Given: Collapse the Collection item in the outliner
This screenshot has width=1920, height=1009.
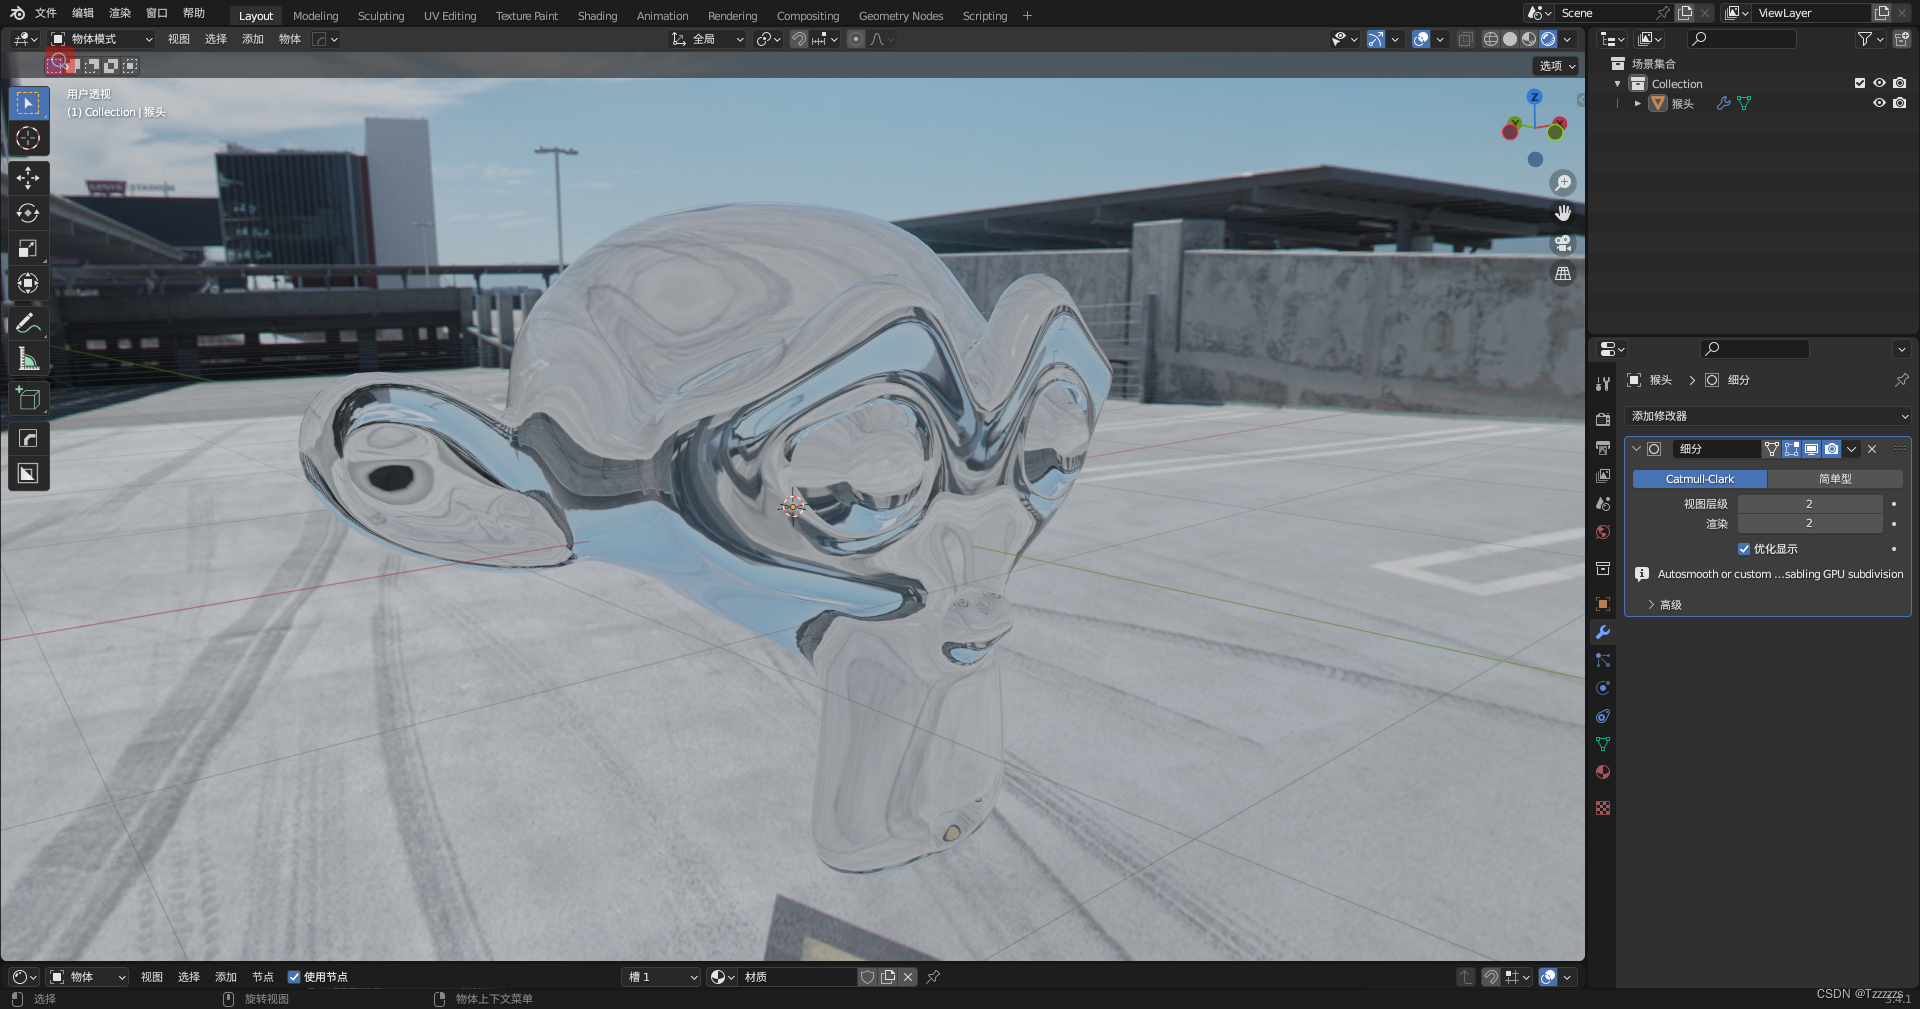Looking at the screenshot, I should point(1617,83).
